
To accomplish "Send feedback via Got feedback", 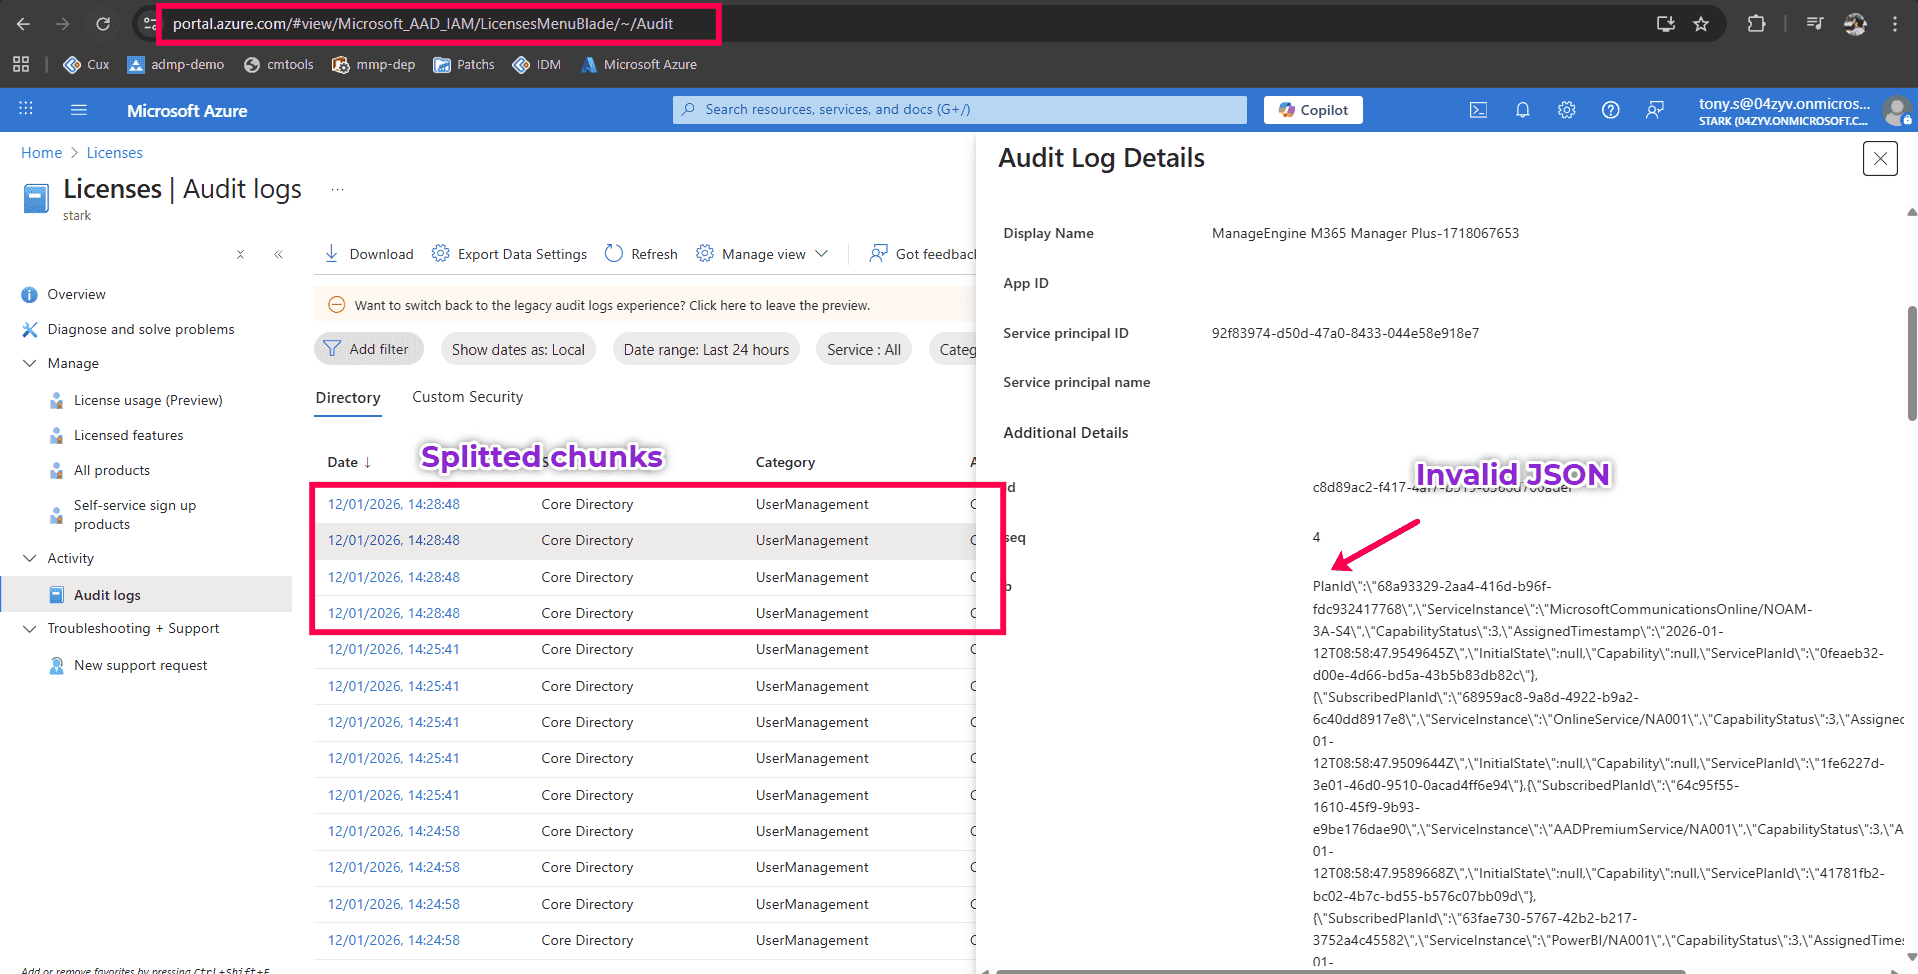I will [x=922, y=253].
